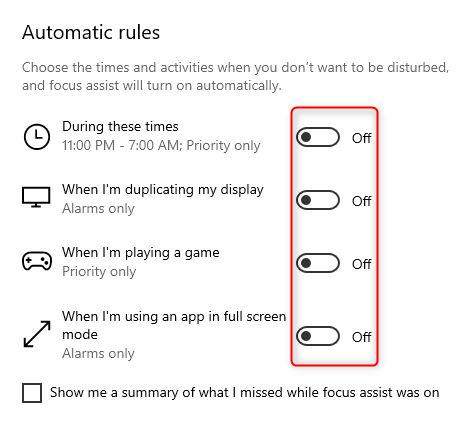471x441 pixels.
Task: Click the Off label beside During these times
Action: pyautogui.click(x=362, y=138)
